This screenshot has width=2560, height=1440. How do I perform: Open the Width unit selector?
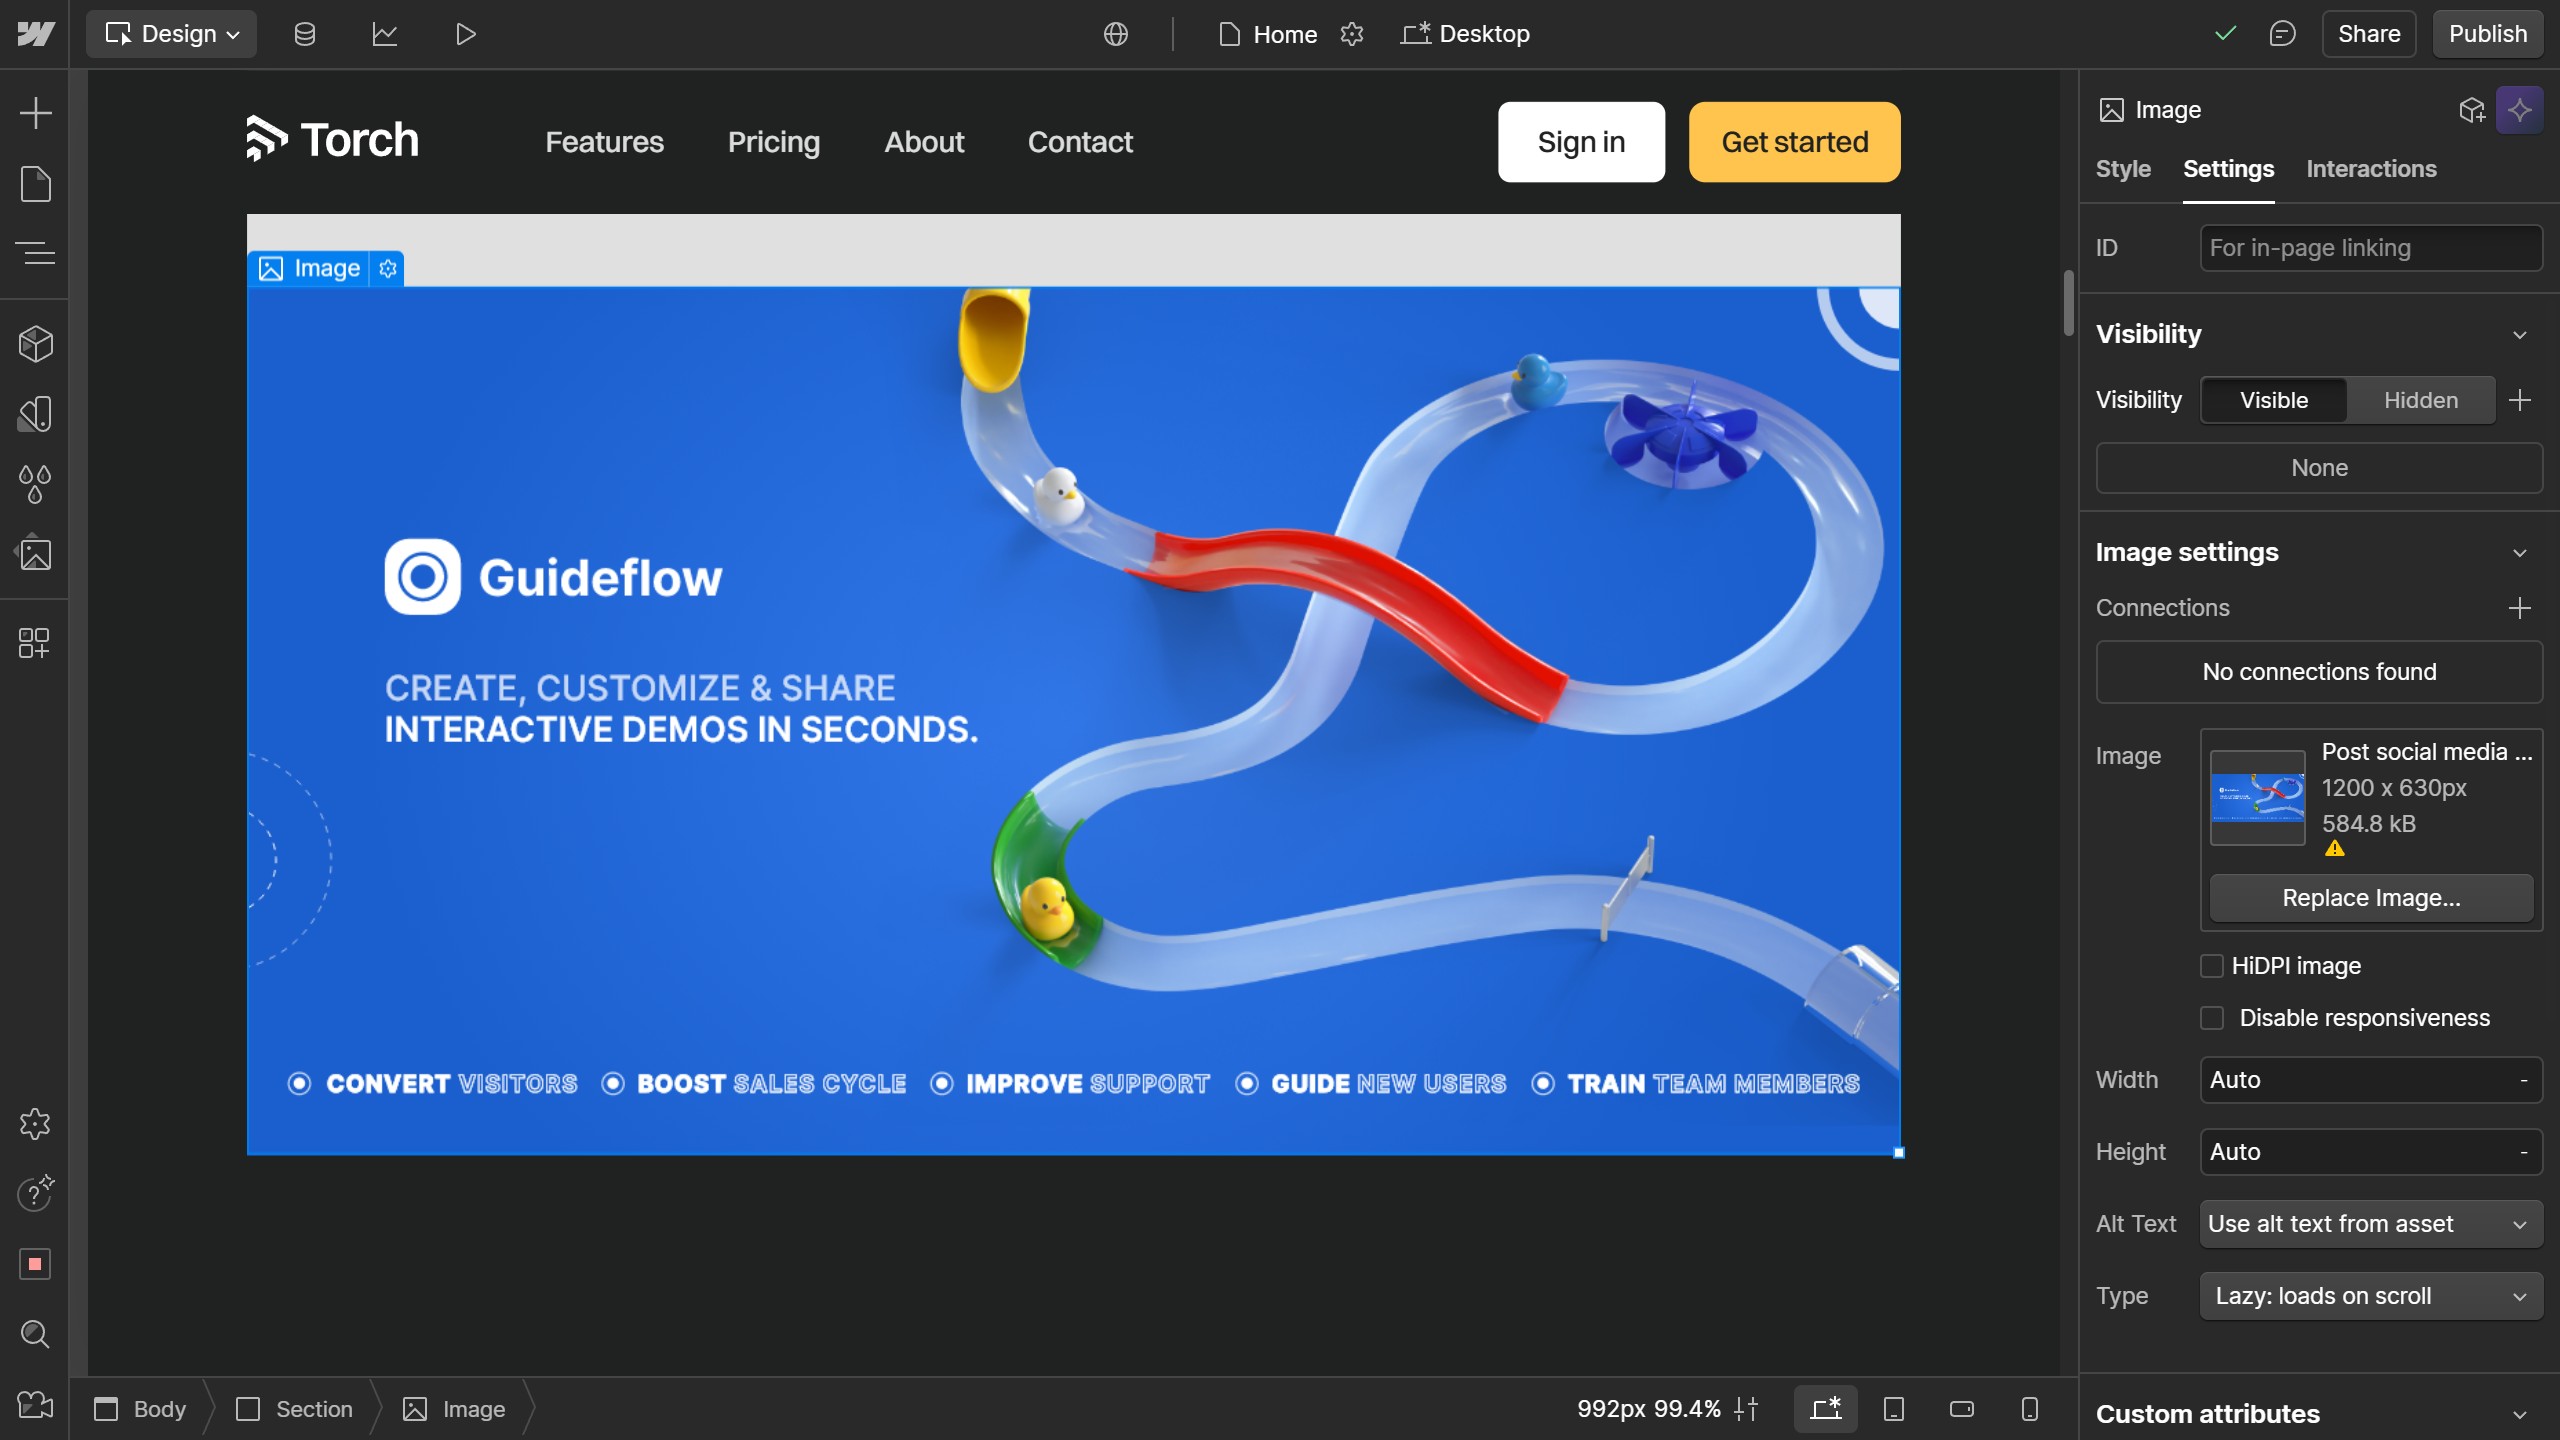2523,1080
